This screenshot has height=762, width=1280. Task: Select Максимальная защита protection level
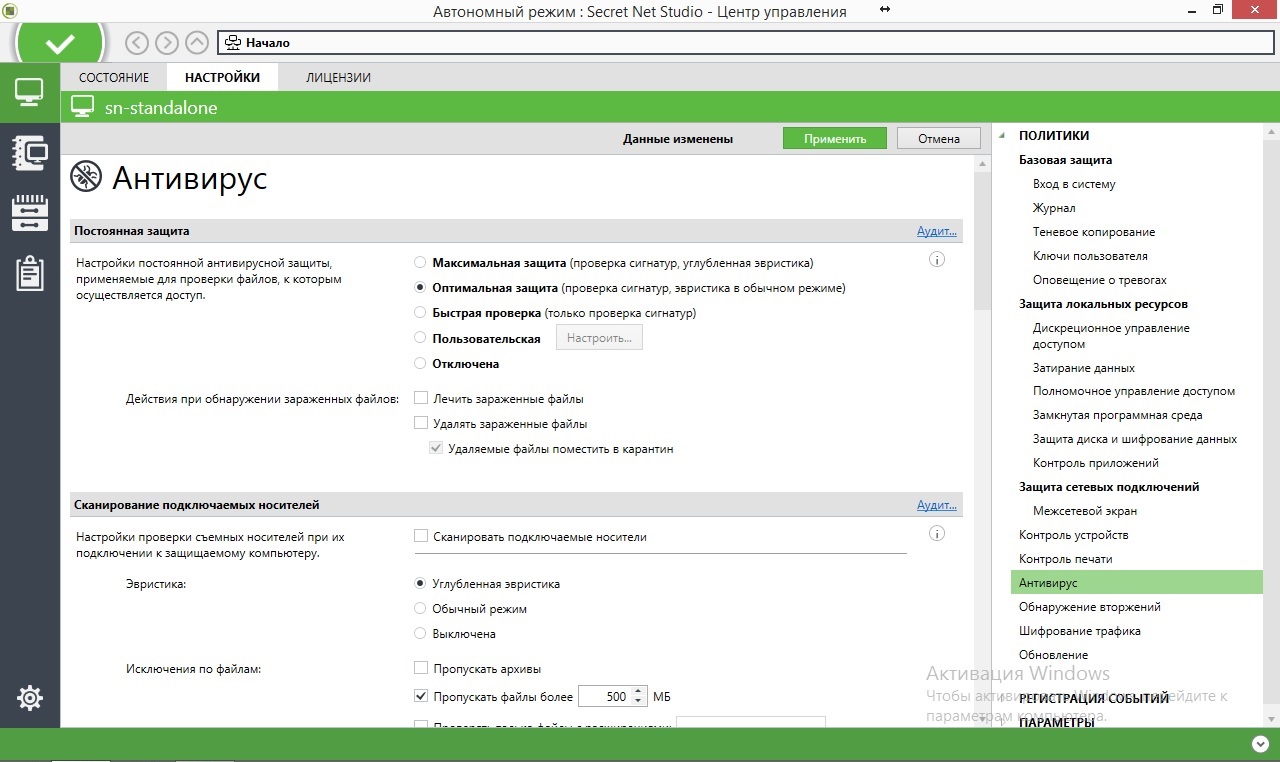pos(421,263)
